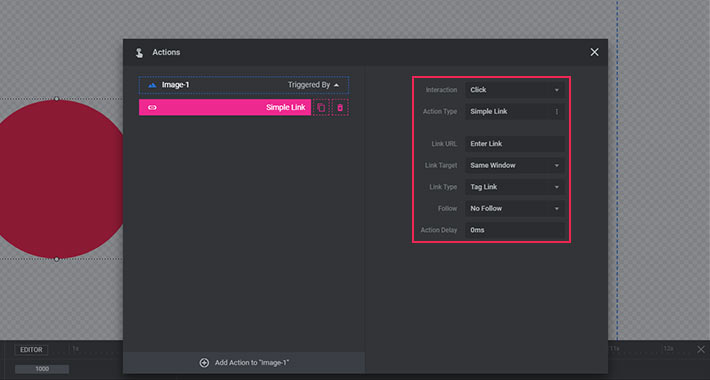Click the EDITOR button in timeline
The width and height of the screenshot is (710, 380).
(x=31, y=350)
